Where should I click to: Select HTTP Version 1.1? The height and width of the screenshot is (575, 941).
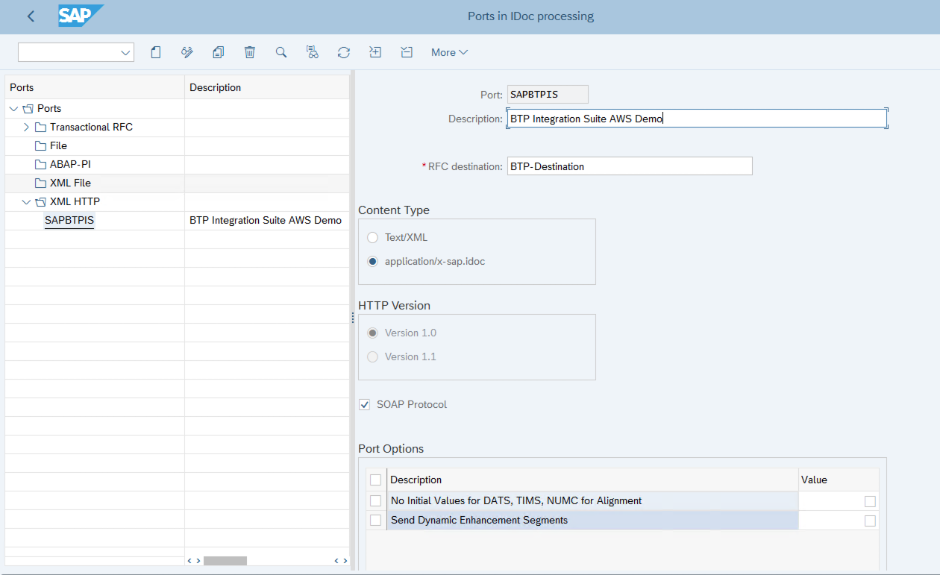point(373,357)
